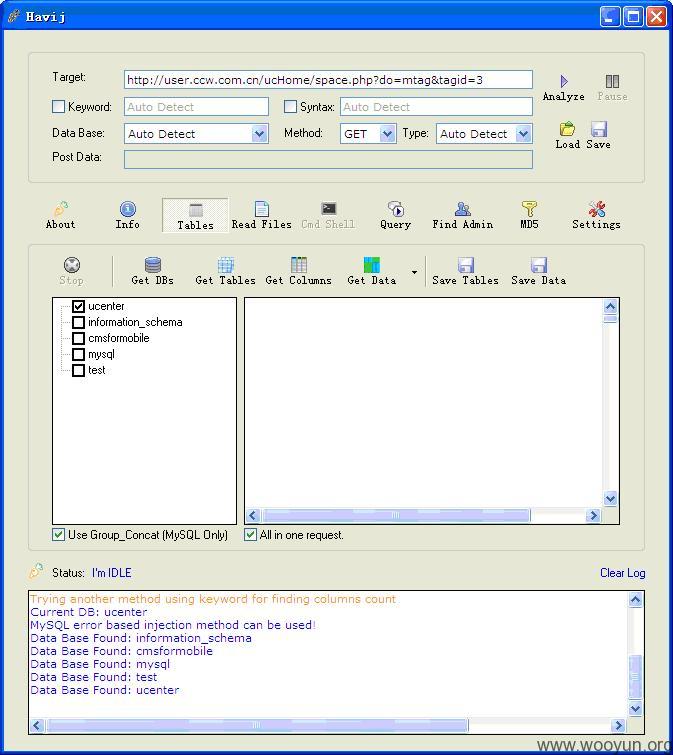
Task: Click the Syntax Auto Detect field
Action: pyautogui.click(x=437, y=106)
